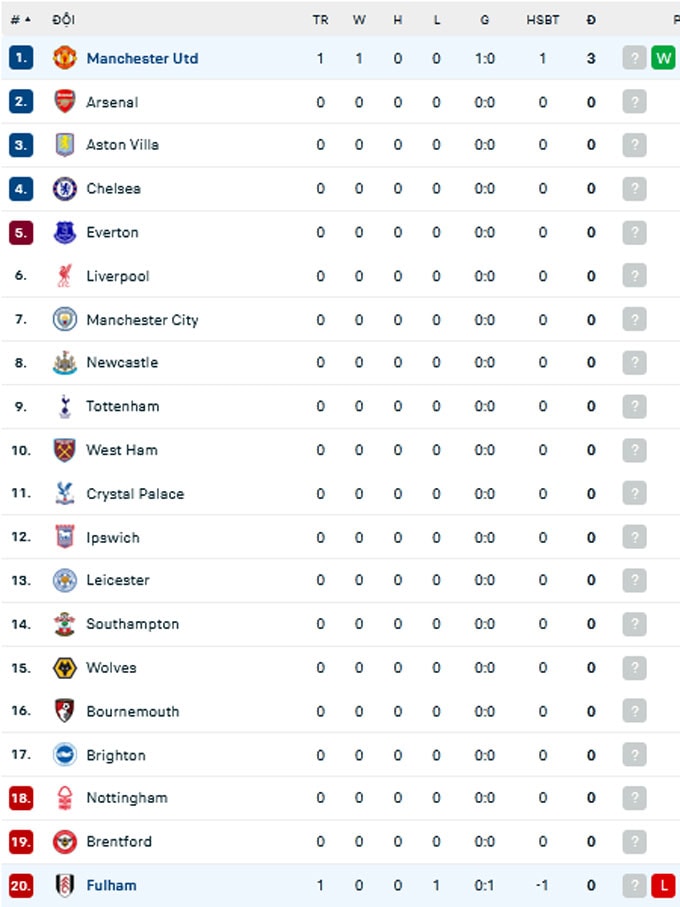The height and width of the screenshot is (907, 680).
Task: Click the TR matches played header
Action: 320,20
